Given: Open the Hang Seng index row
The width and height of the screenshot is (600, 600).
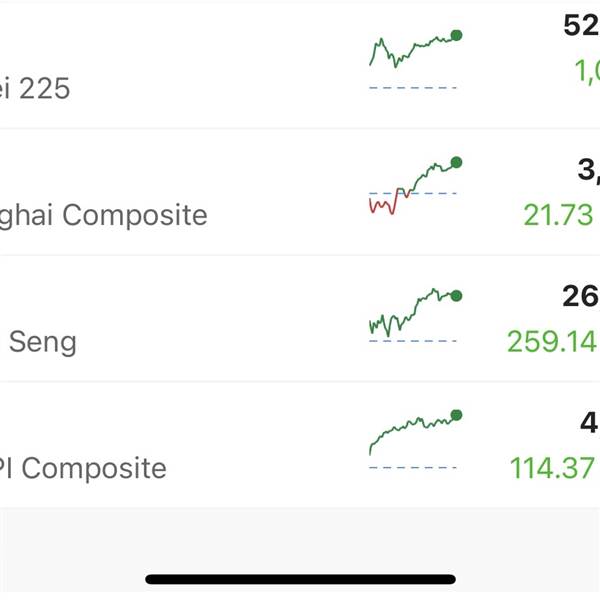Looking at the screenshot, I should point(300,318).
